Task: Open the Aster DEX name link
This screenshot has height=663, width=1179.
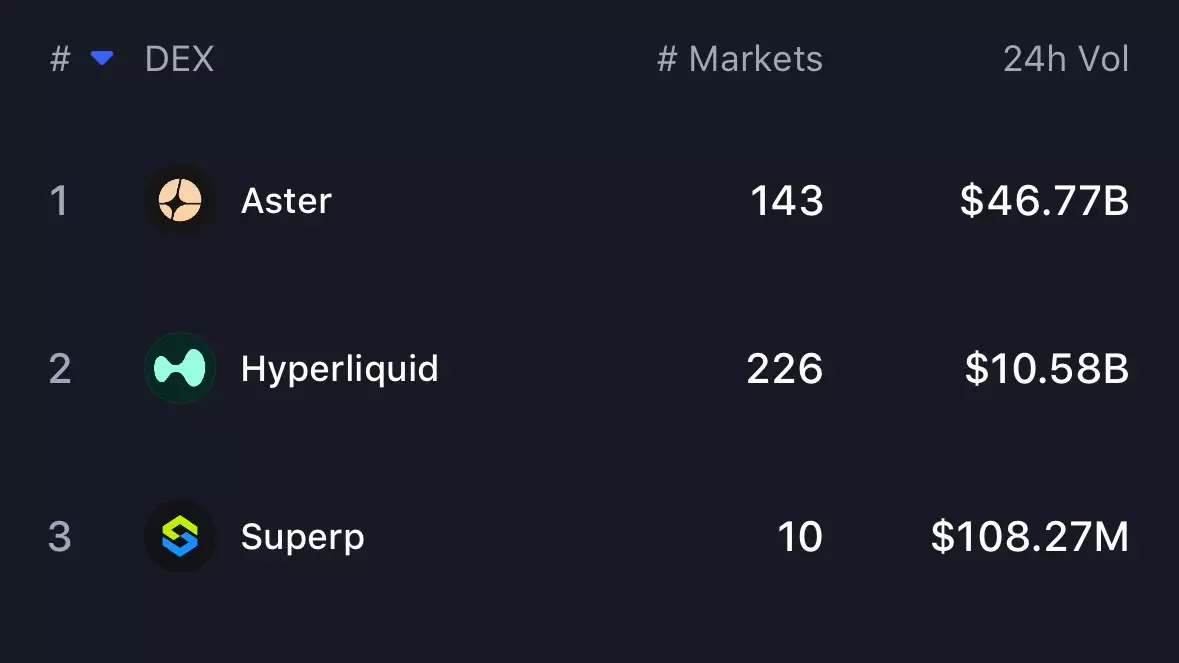Action: click(x=286, y=201)
